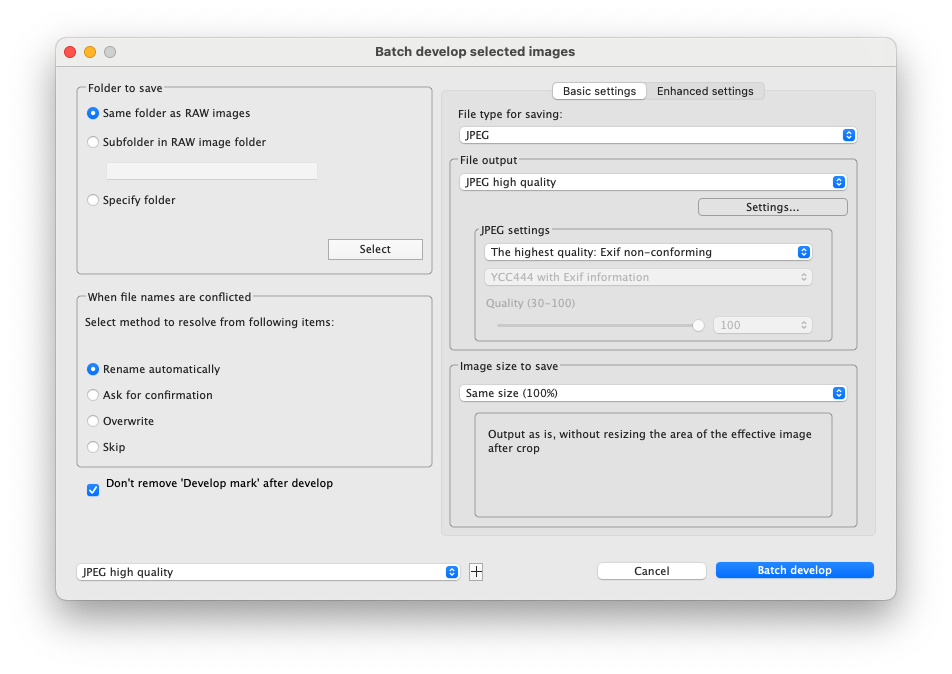Image resolution: width=952 pixels, height=674 pixels.
Task: Choose 'Subfolder in RAW image folder' option
Action: coord(94,142)
